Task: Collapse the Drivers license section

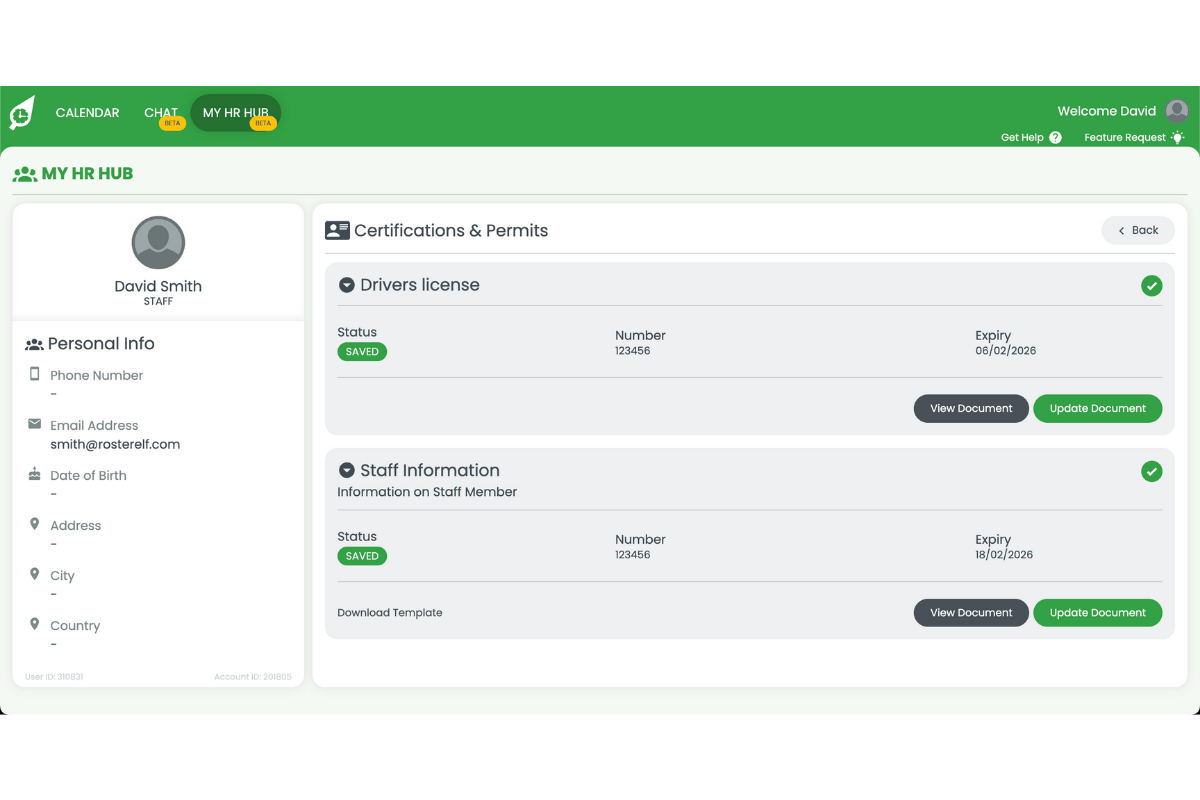Action: pos(347,285)
